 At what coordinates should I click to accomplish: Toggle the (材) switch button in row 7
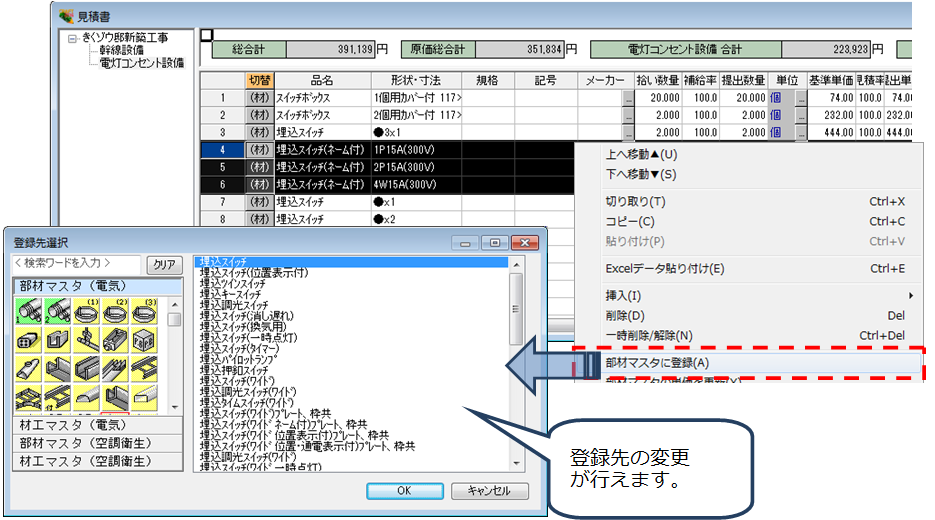click(x=258, y=202)
